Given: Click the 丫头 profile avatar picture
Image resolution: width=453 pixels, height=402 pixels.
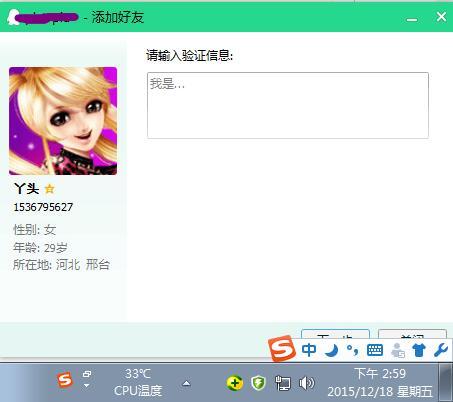Looking at the screenshot, I should click(x=63, y=121).
